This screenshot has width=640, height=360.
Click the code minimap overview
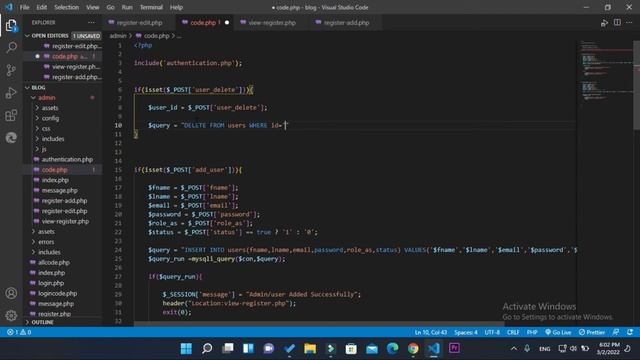[x=605, y=71]
